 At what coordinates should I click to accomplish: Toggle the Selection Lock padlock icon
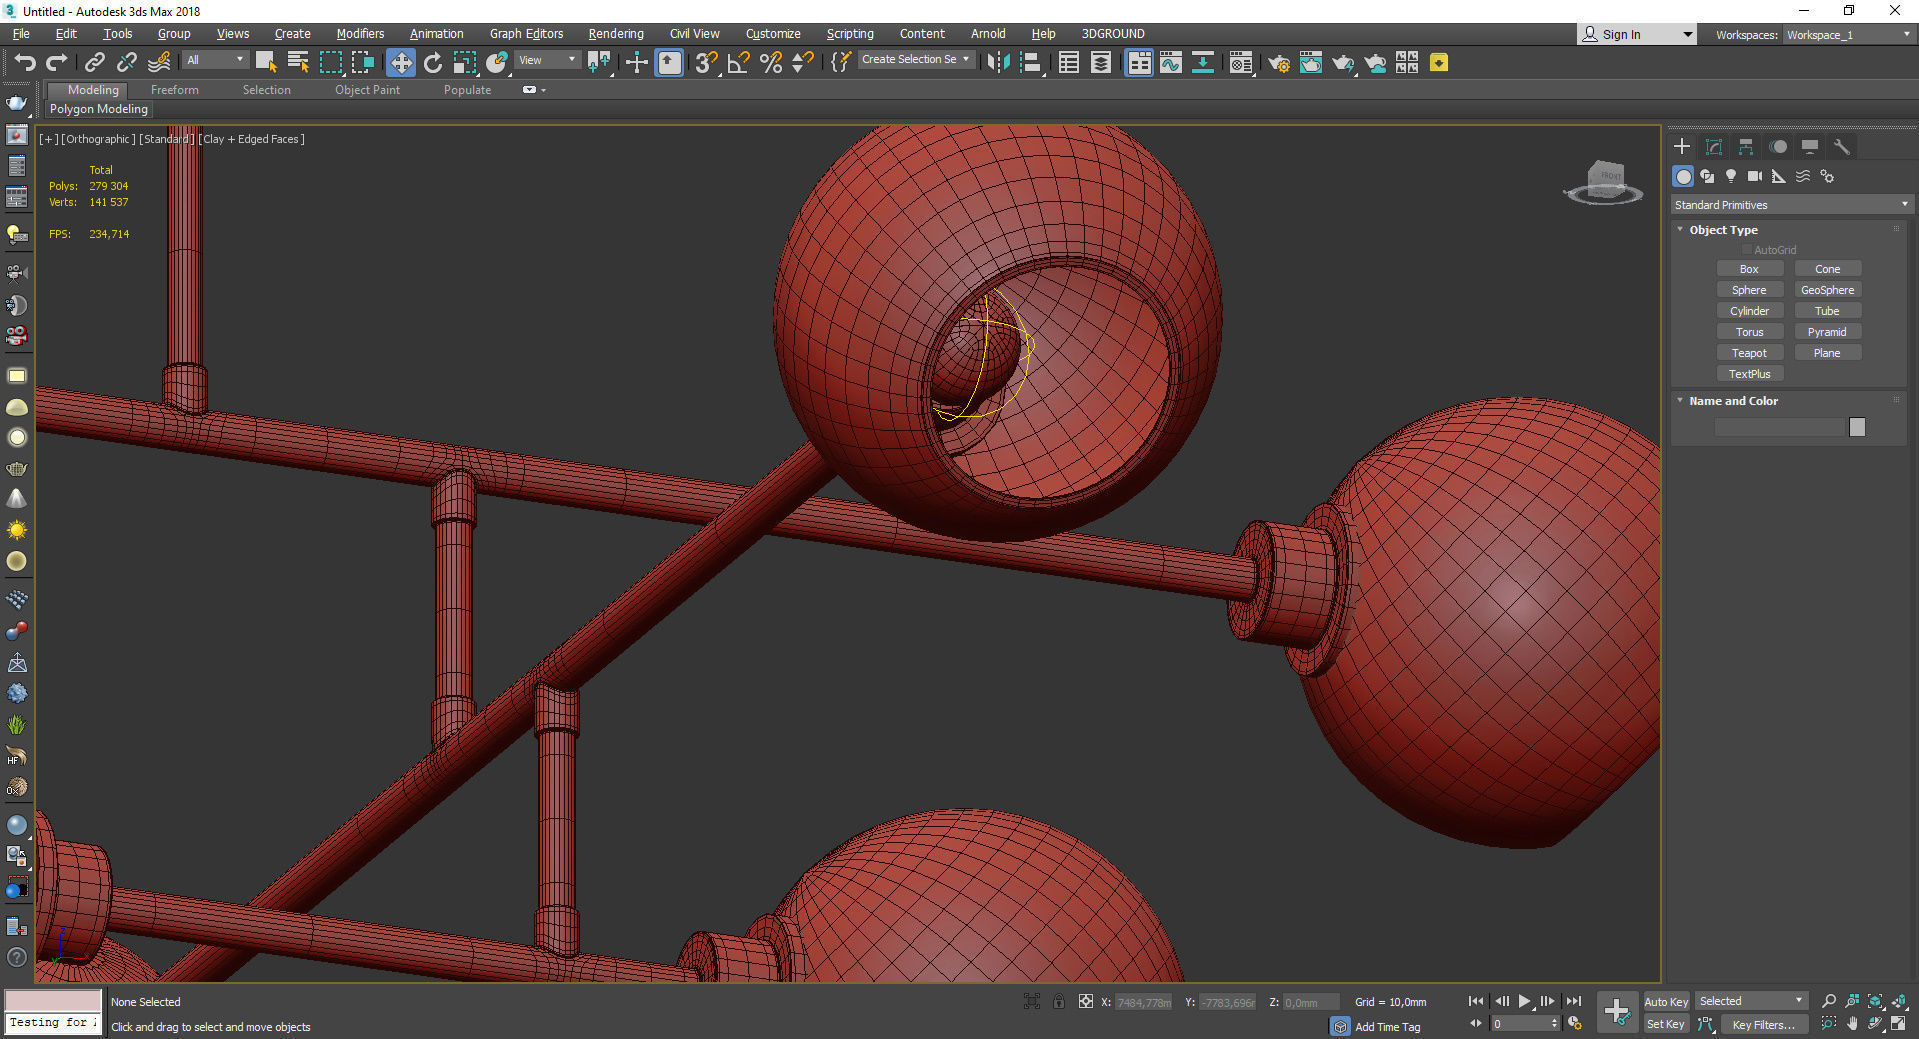pyautogui.click(x=1059, y=1001)
